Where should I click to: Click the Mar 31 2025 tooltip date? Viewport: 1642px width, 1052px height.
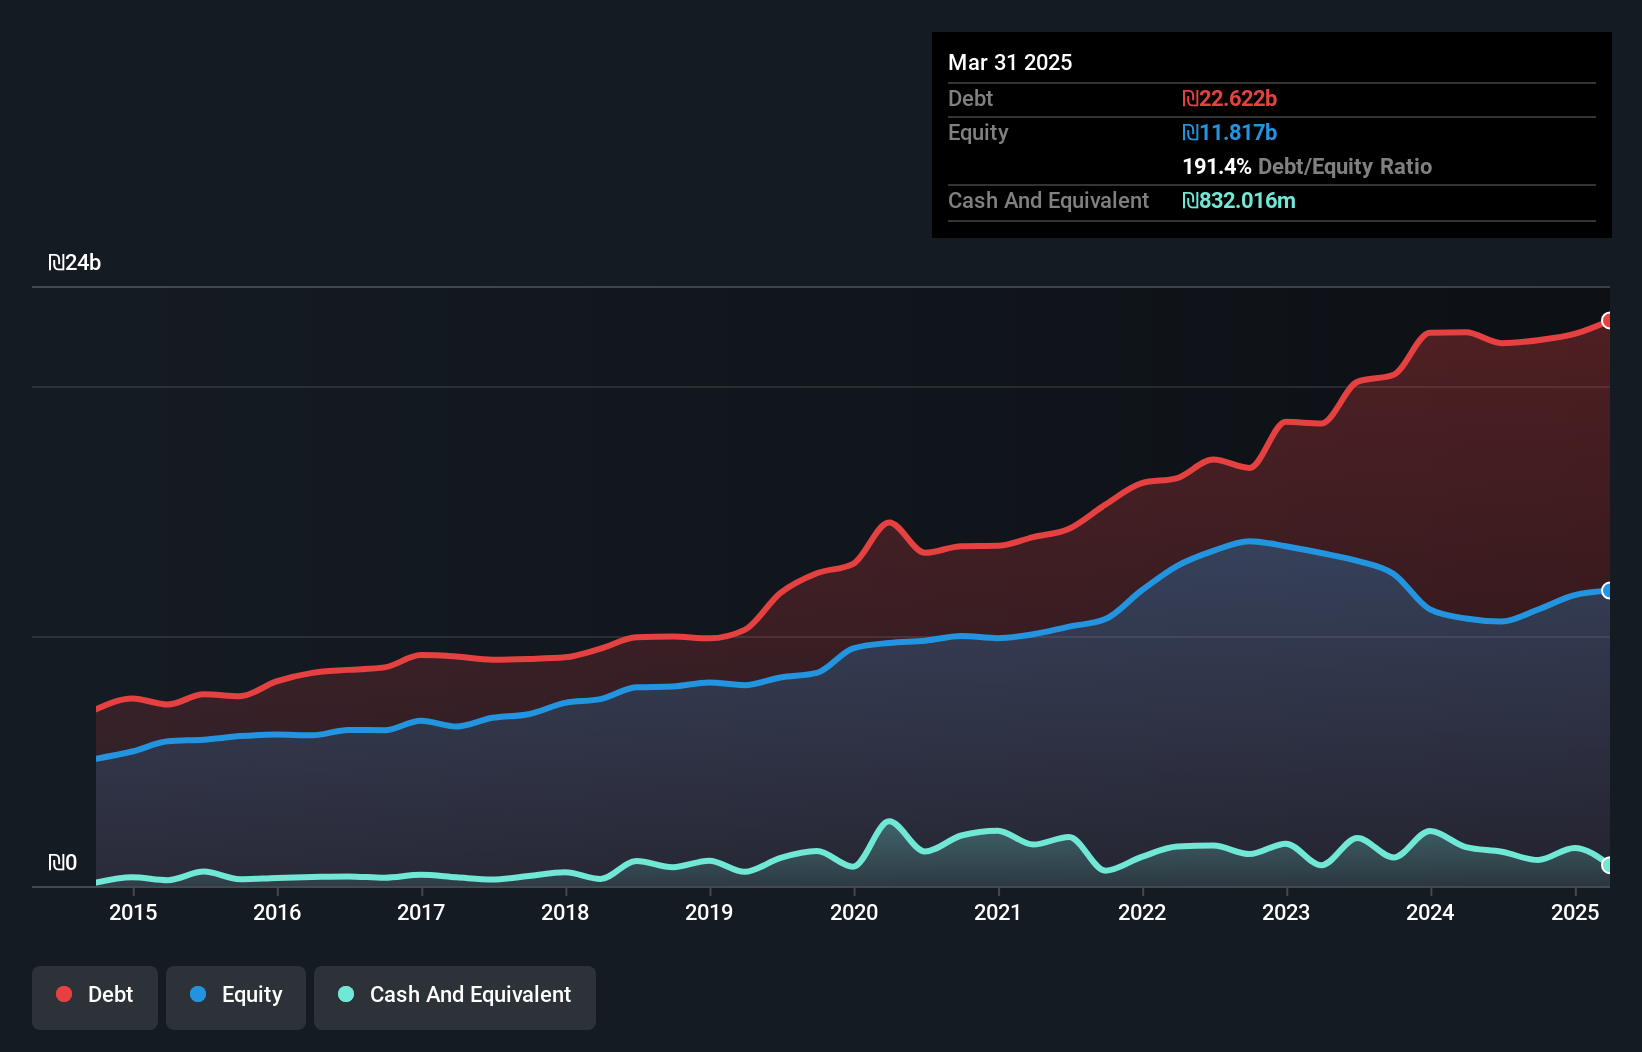pos(1010,63)
